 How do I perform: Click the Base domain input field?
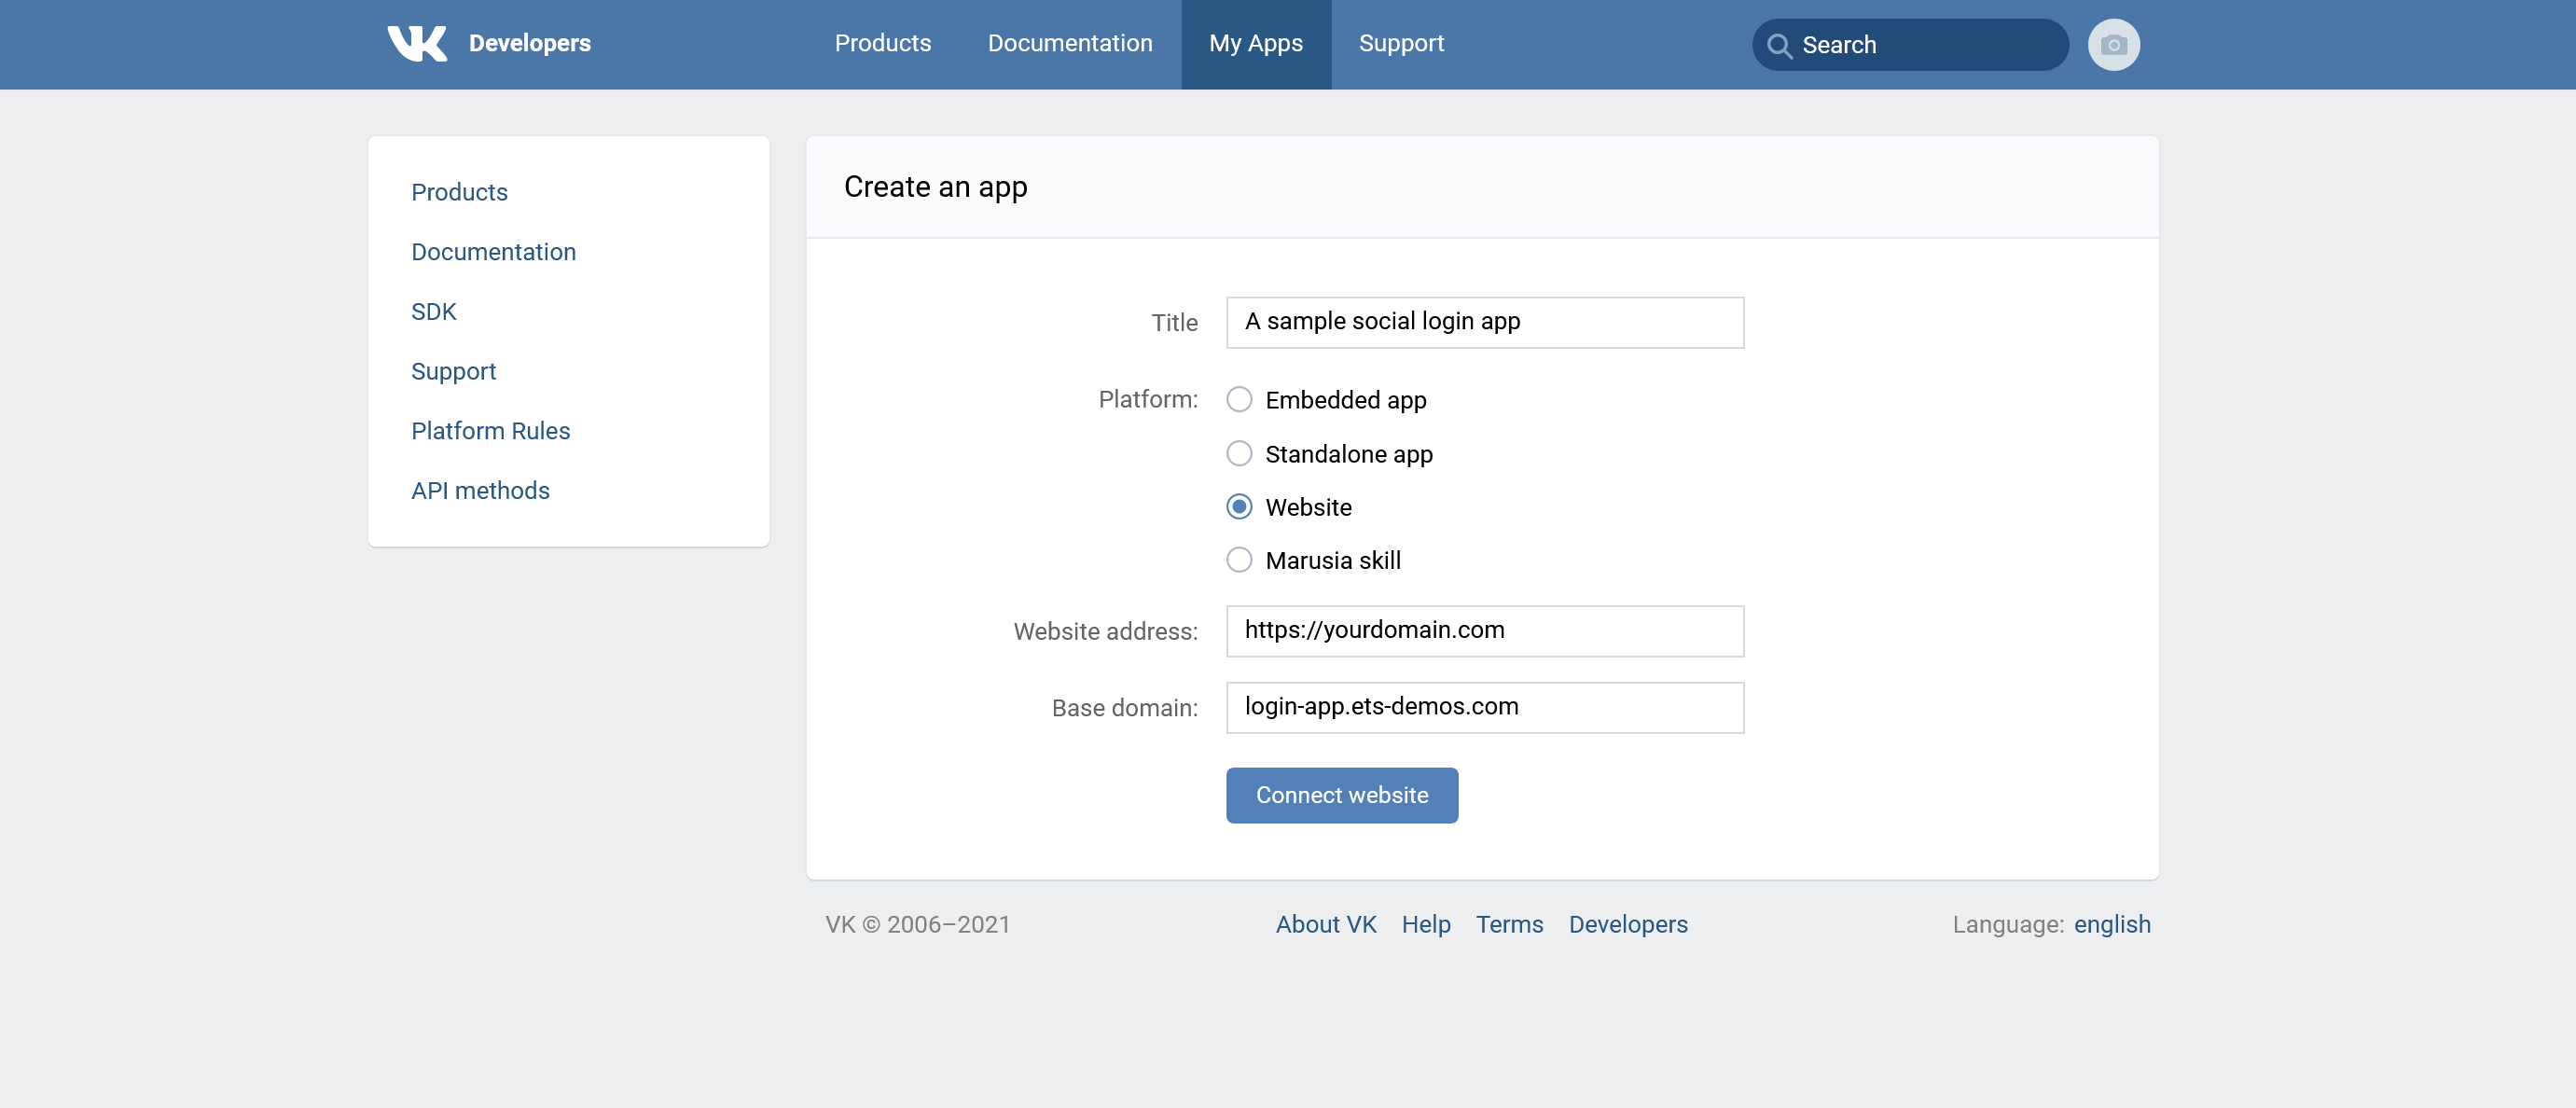click(1485, 707)
